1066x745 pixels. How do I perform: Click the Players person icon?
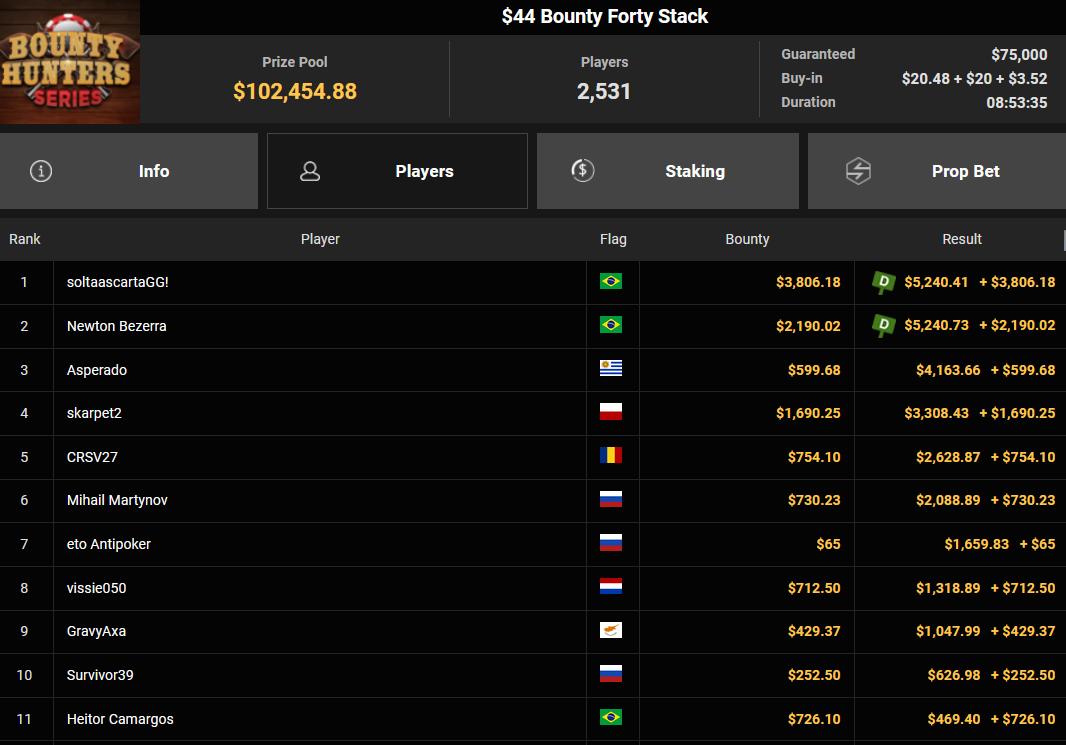click(x=310, y=171)
